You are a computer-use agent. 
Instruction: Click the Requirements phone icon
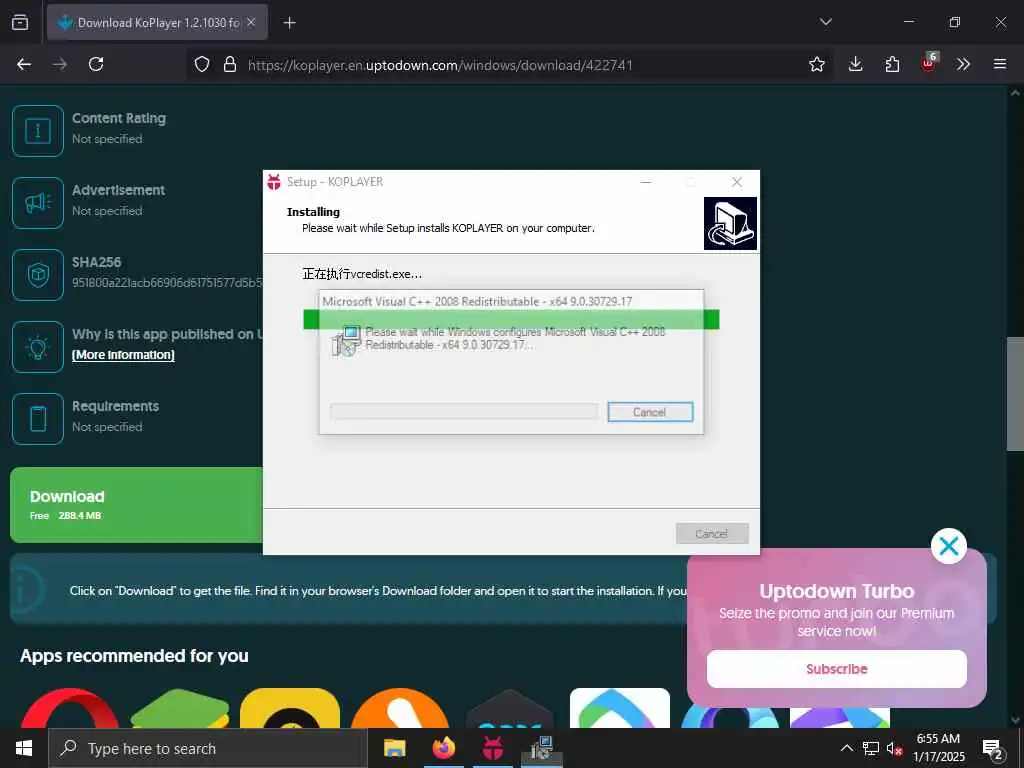(x=38, y=419)
